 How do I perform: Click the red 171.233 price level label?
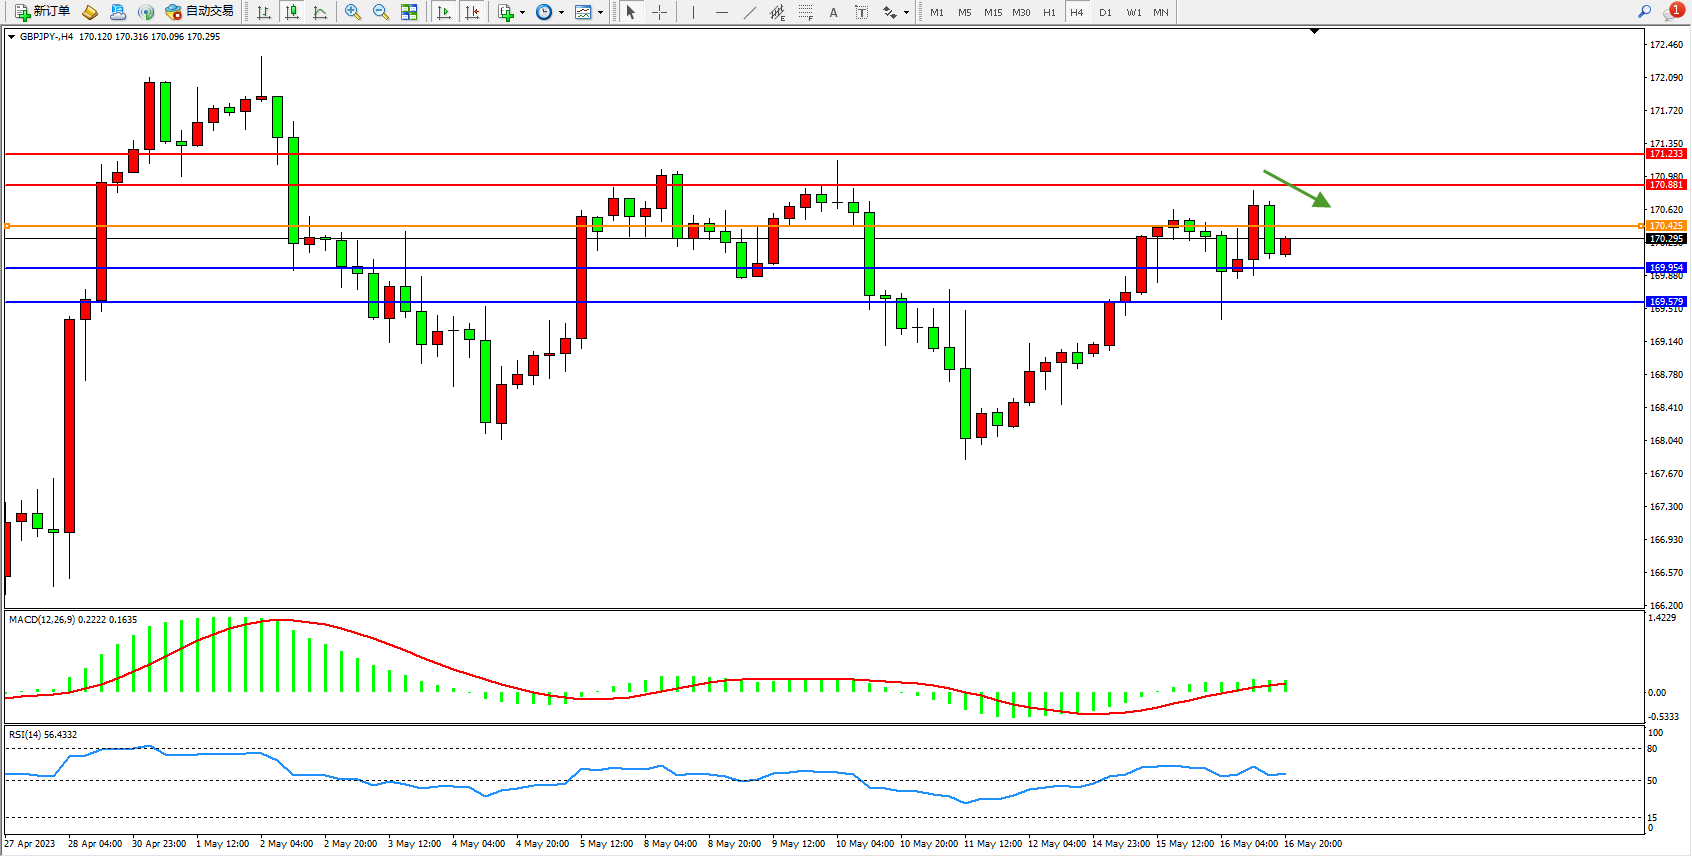tap(1666, 153)
